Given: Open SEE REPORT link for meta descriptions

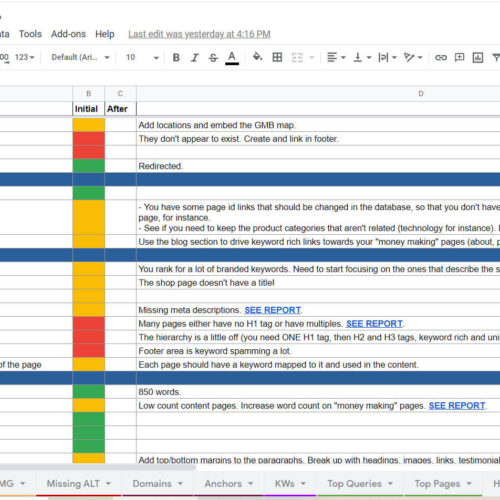Looking at the screenshot, I should (x=273, y=310).
